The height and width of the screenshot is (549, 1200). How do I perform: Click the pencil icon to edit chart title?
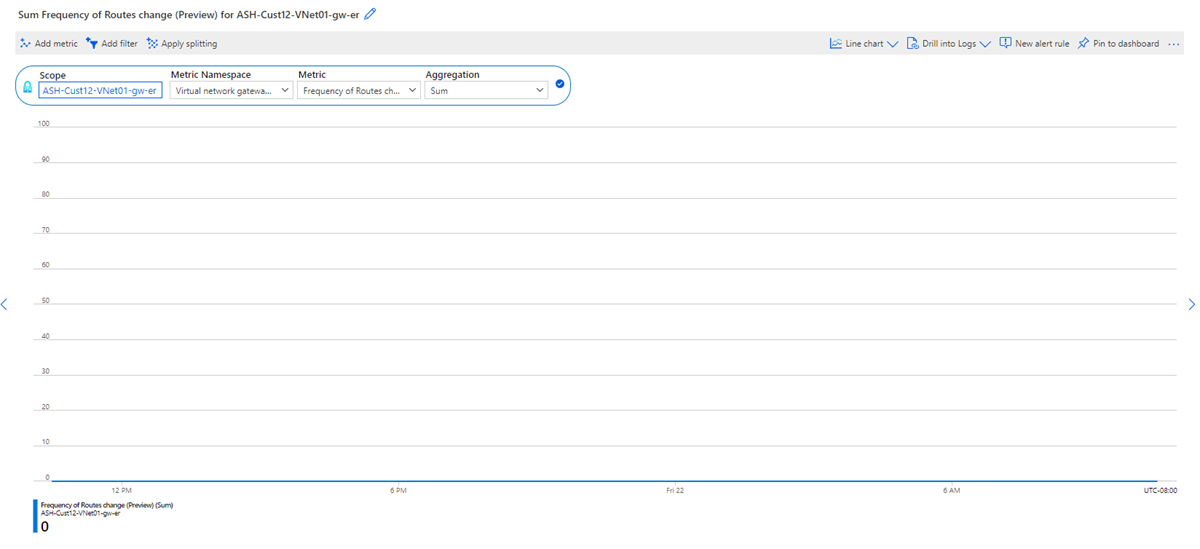pos(371,14)
